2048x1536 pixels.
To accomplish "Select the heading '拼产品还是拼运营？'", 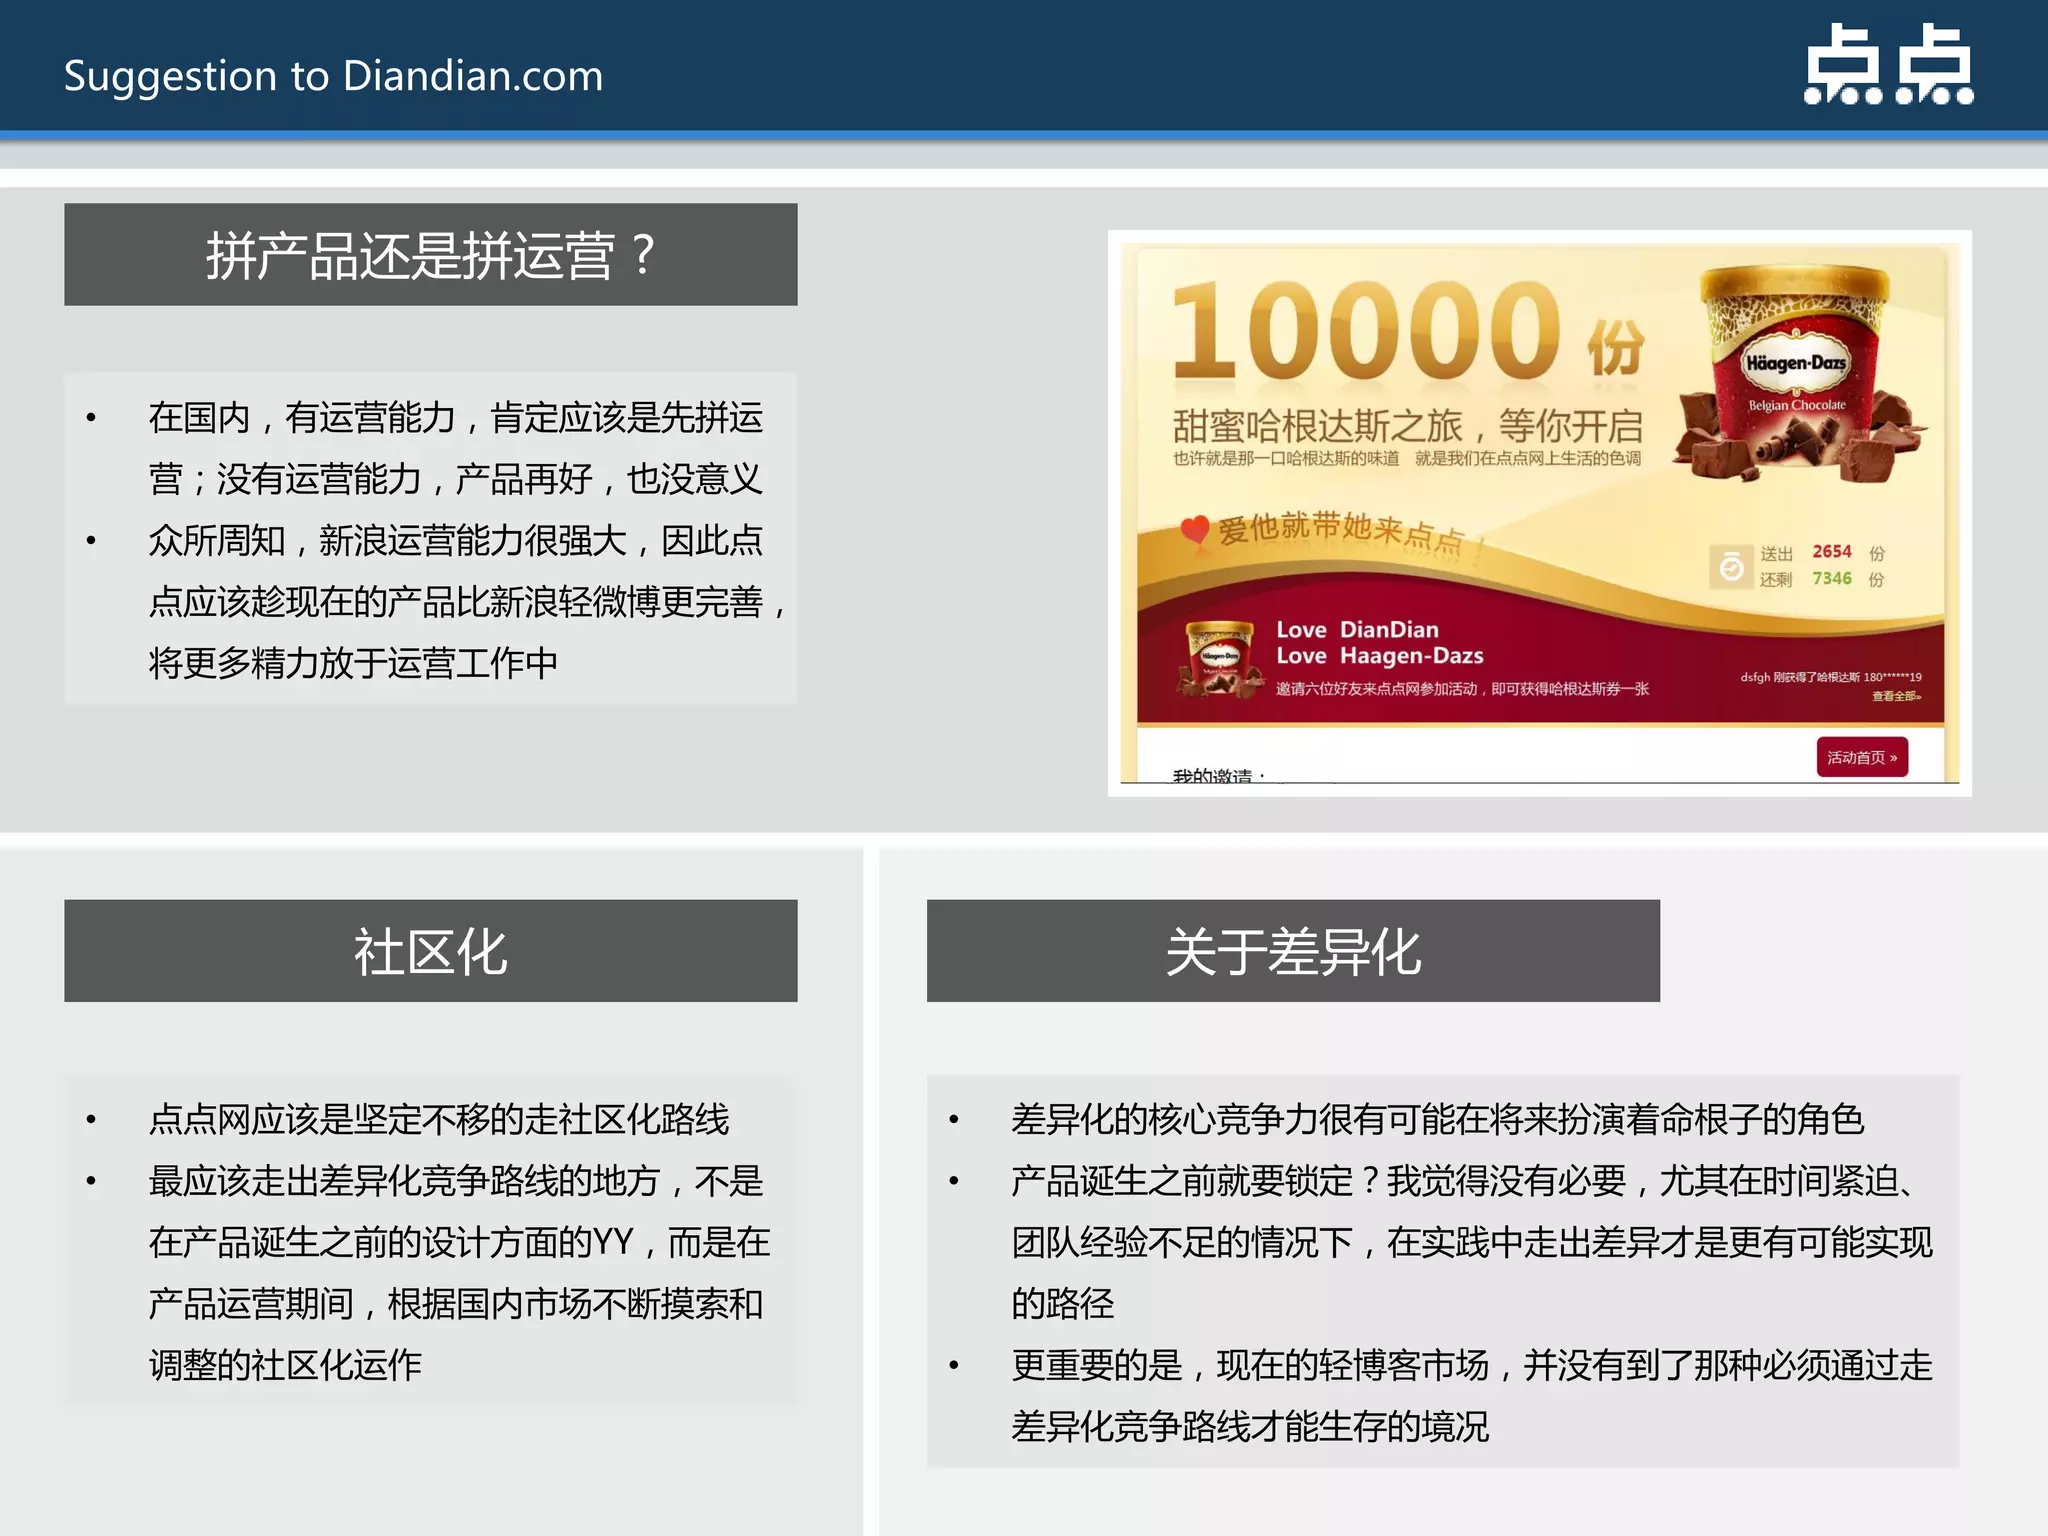I will (x=431, y=255).
